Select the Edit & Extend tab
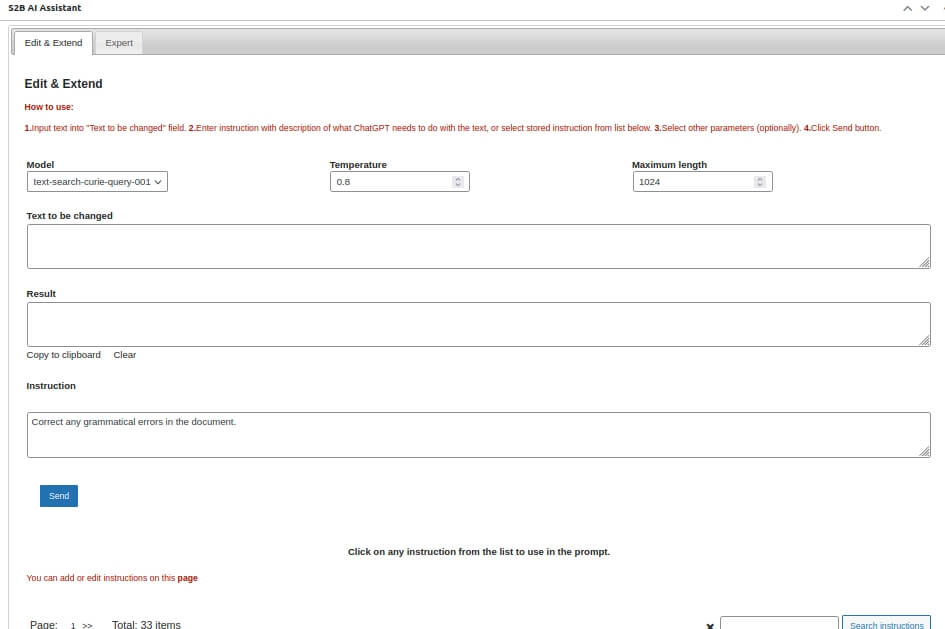945x629 pixels. pos(53,43)
